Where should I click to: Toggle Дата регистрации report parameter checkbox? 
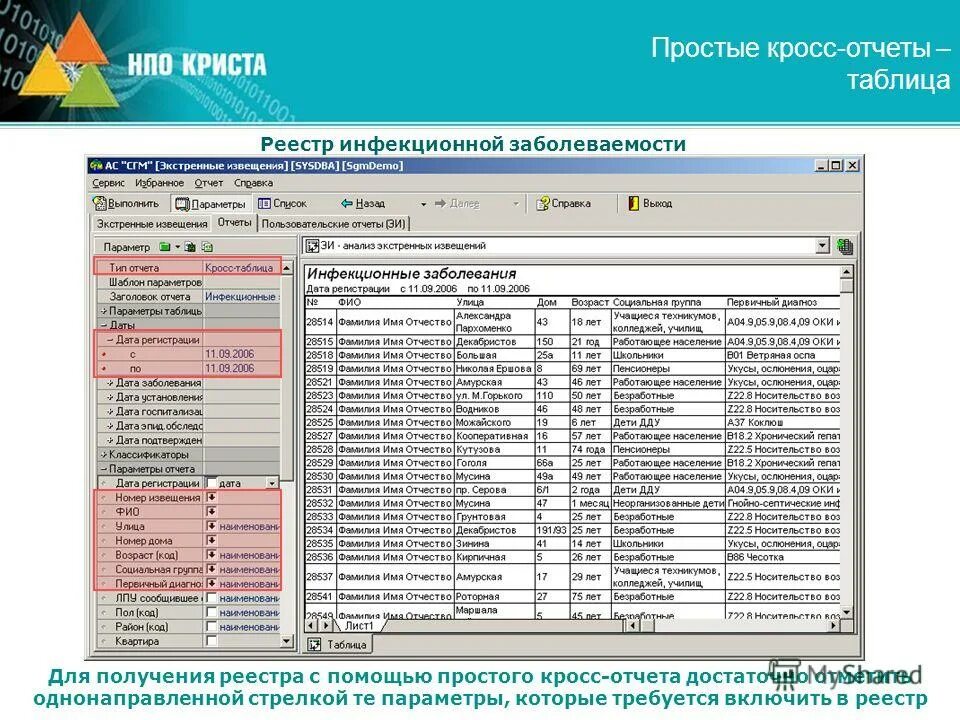211,484
